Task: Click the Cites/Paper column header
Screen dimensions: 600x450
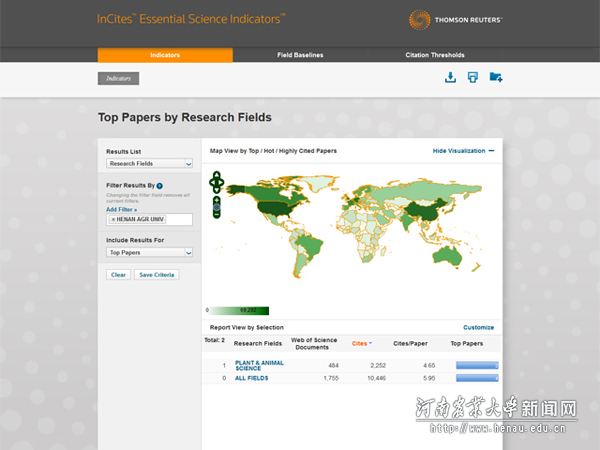Action: tap(410, 344)
